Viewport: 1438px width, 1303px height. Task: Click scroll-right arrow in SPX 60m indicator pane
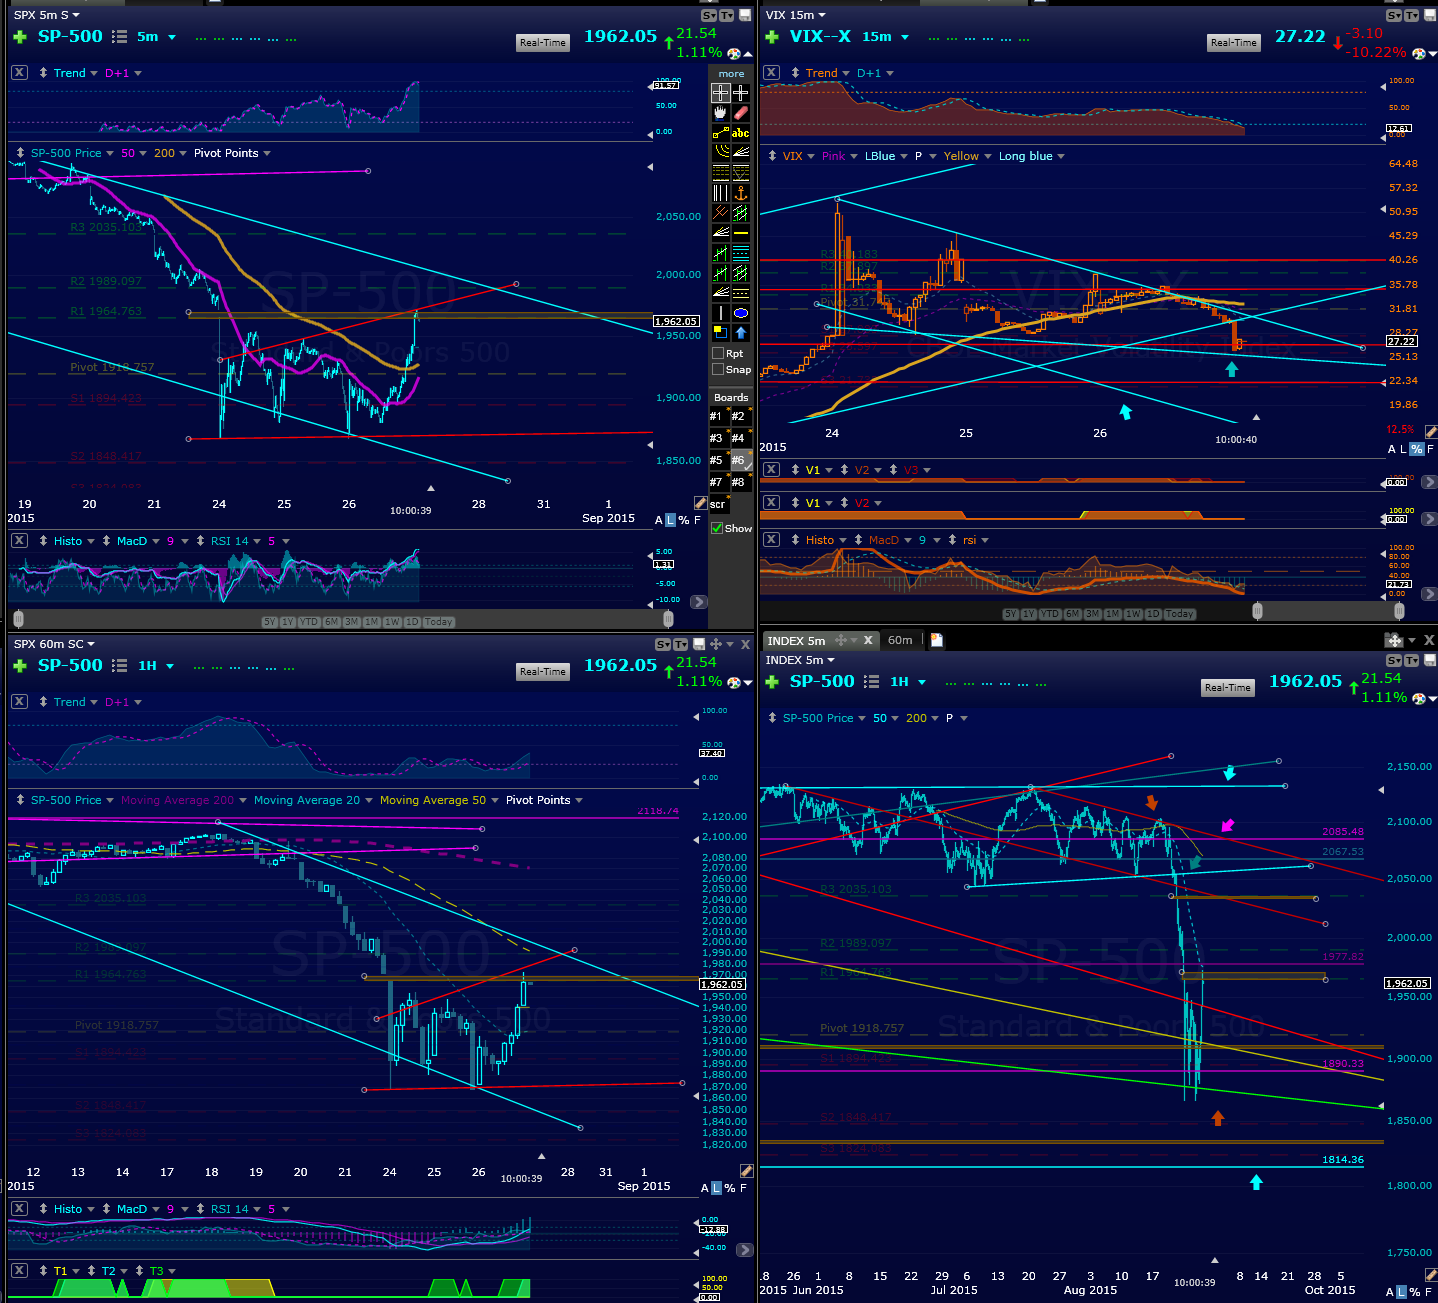pos(745,1250)
